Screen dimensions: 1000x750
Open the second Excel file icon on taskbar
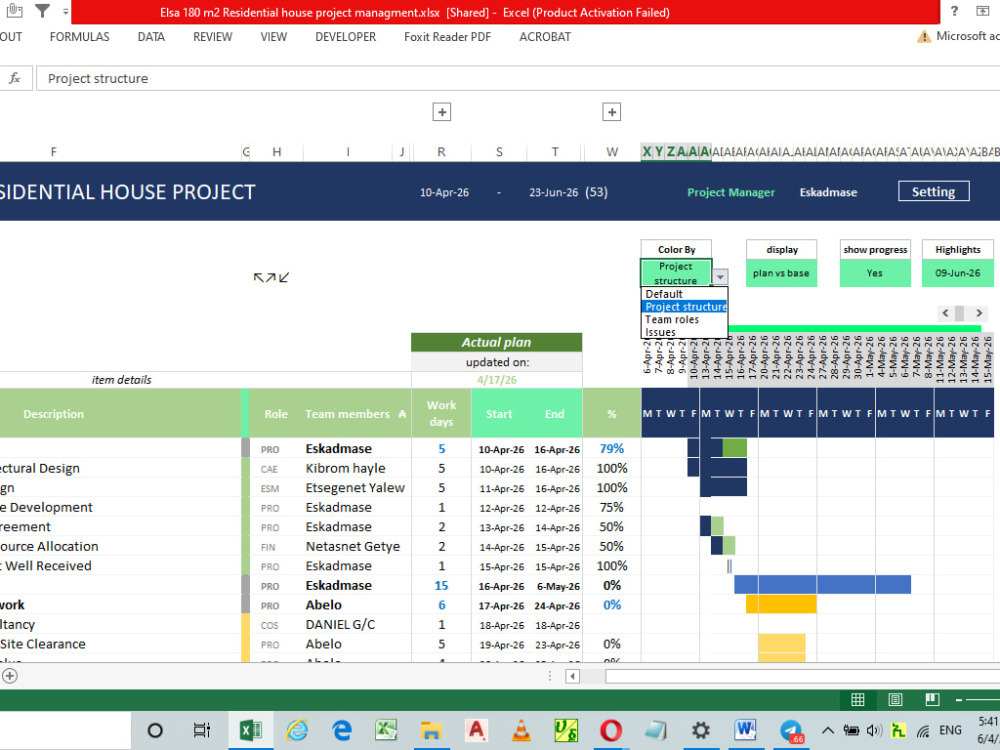pos(386,730)
